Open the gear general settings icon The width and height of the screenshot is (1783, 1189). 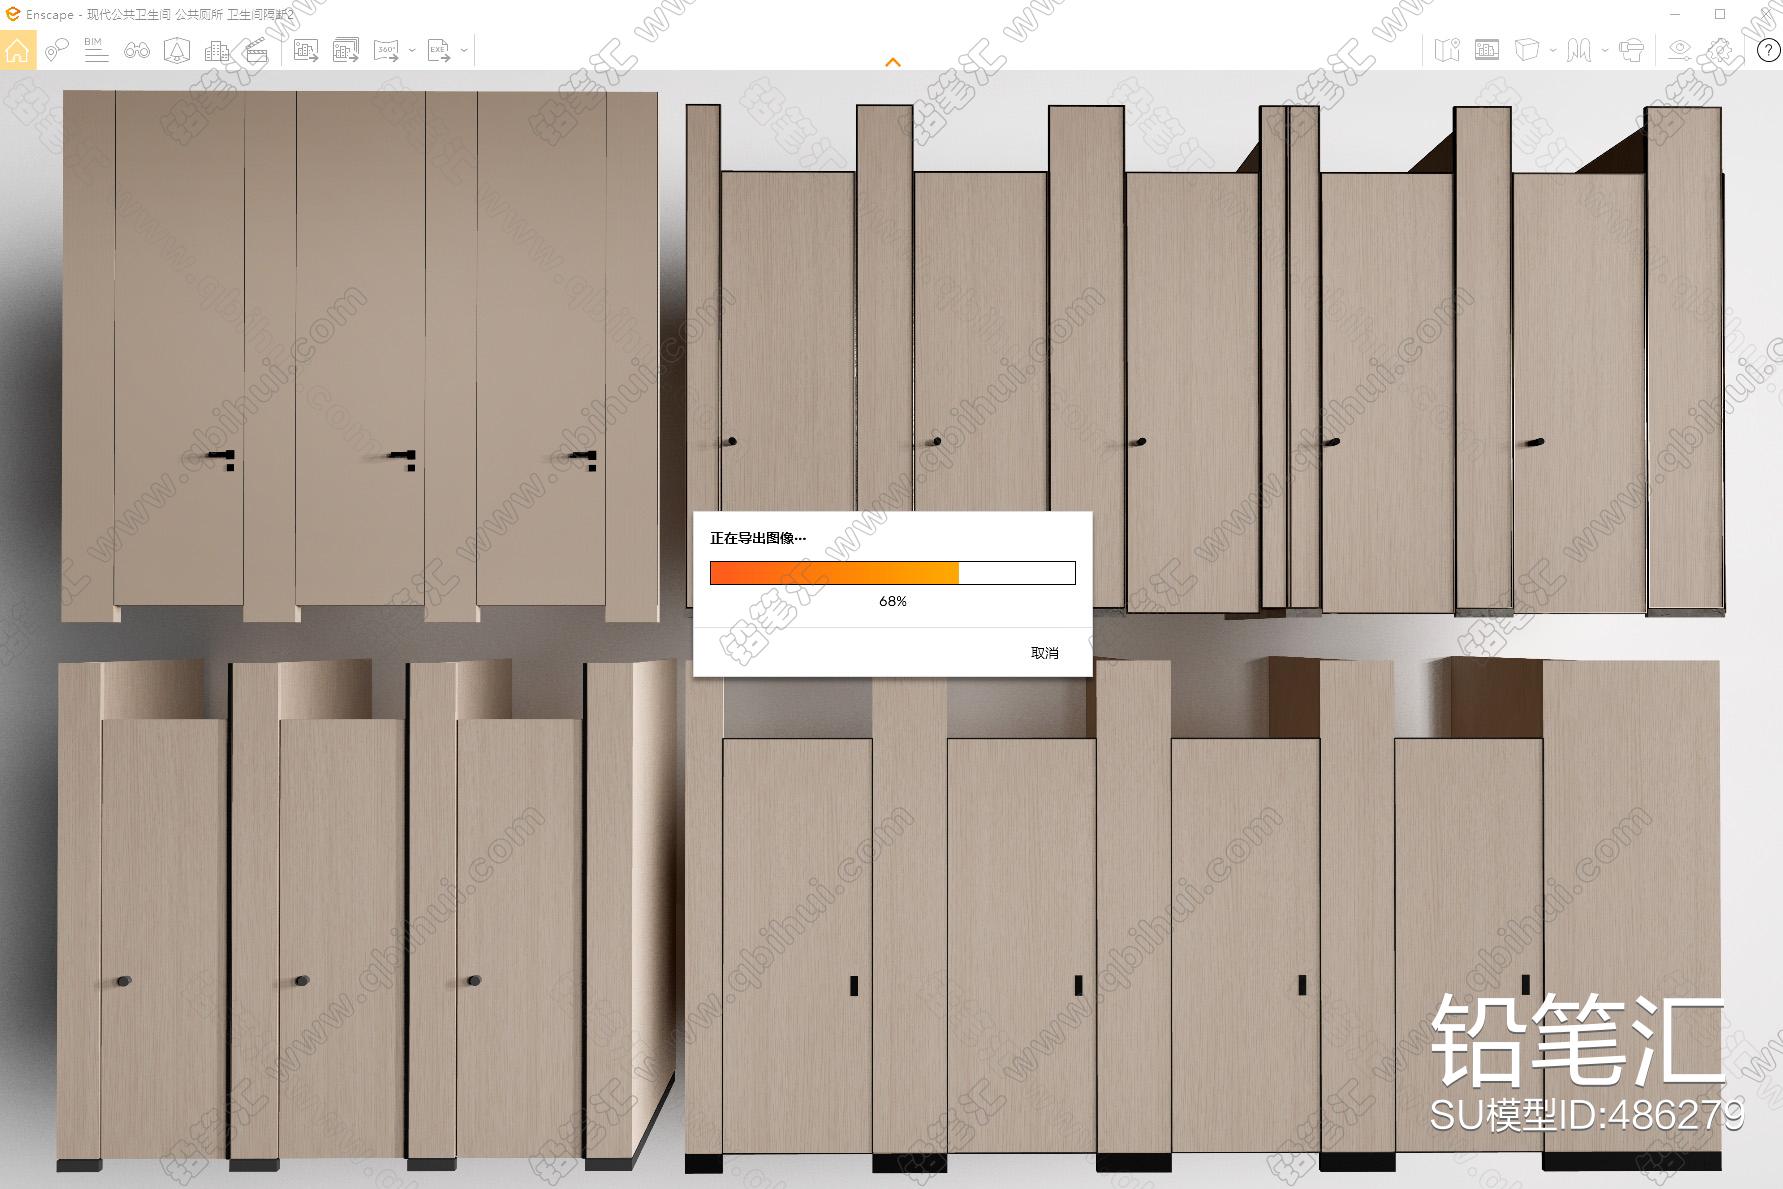[1719, 50]
